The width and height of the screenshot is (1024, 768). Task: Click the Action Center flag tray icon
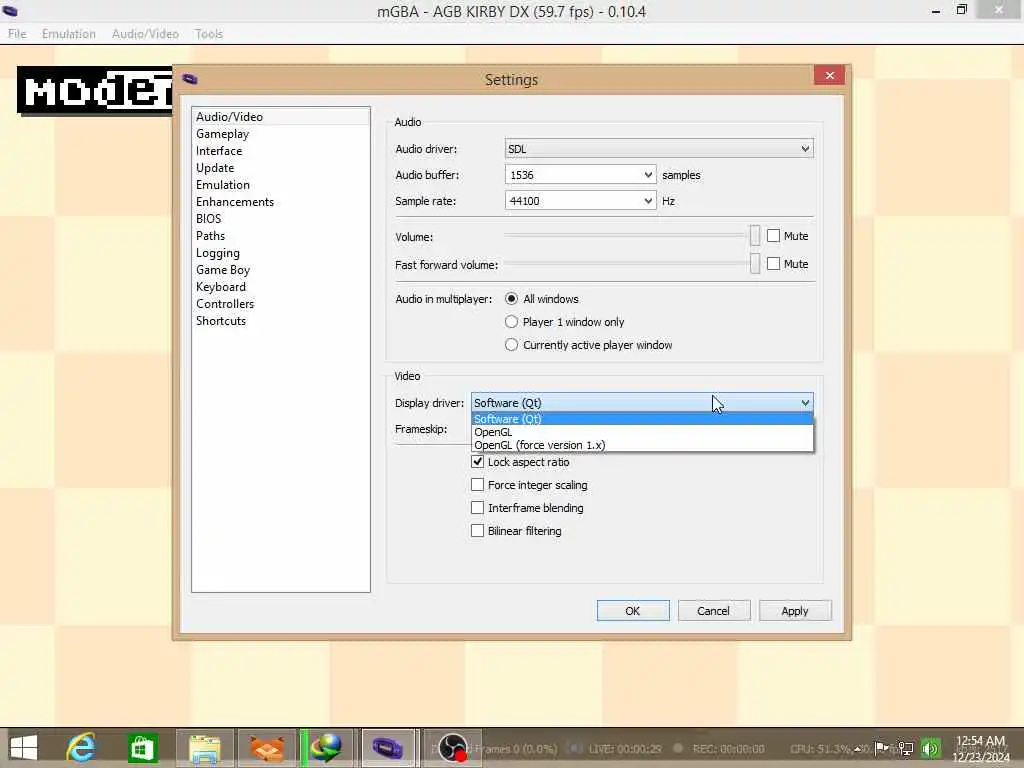[881, 748]
